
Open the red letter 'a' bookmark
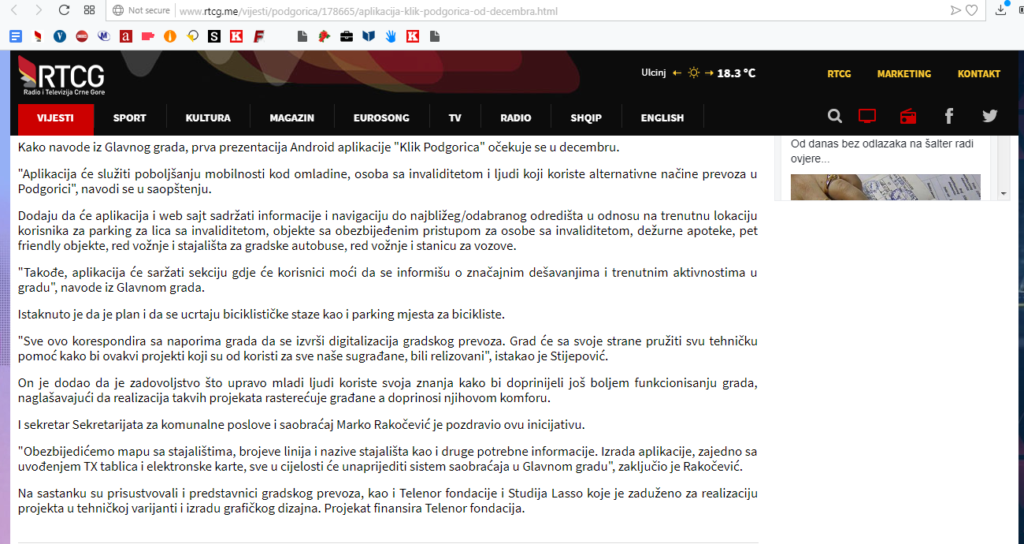(x=126, y=37)
